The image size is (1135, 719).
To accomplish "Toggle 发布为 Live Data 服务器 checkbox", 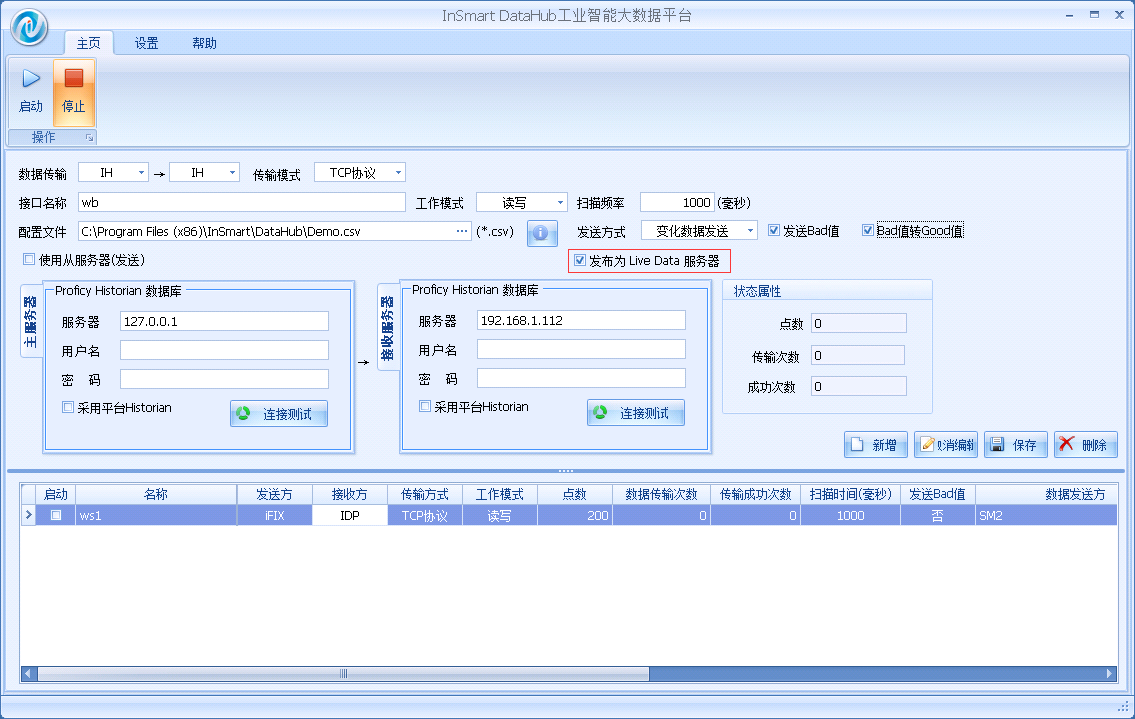I will 580,260.
